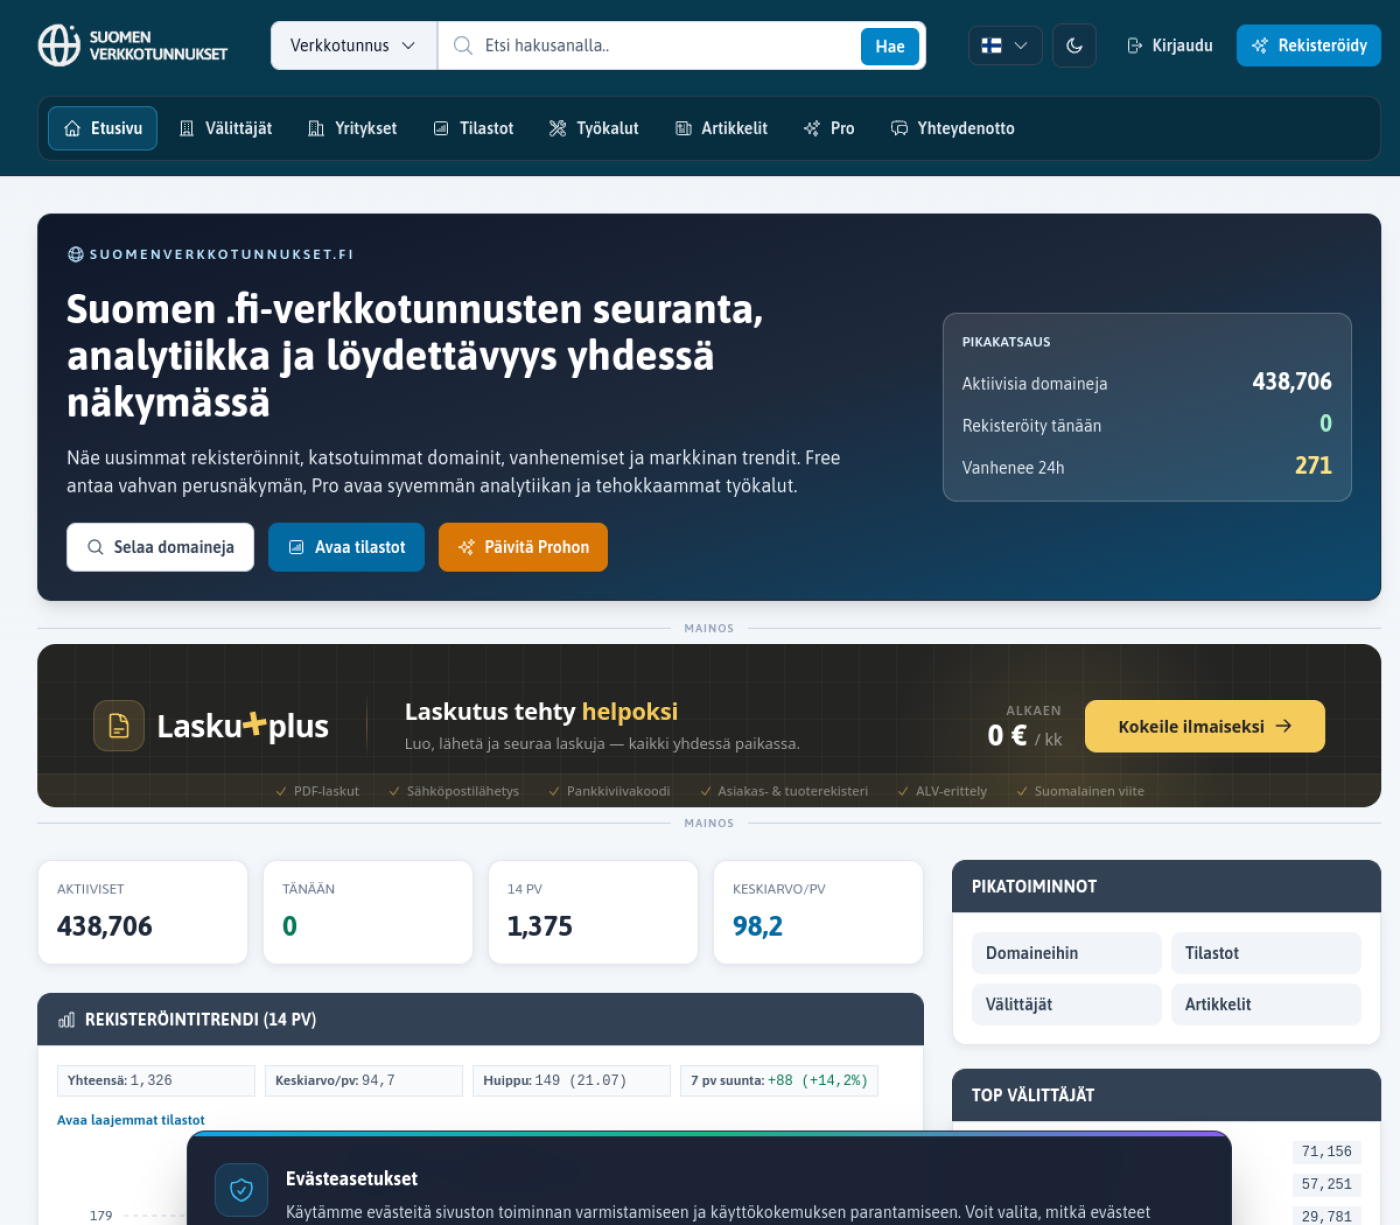Open the Artikkelit navigation item
Screen dimensions: 1400x1225
721,128
